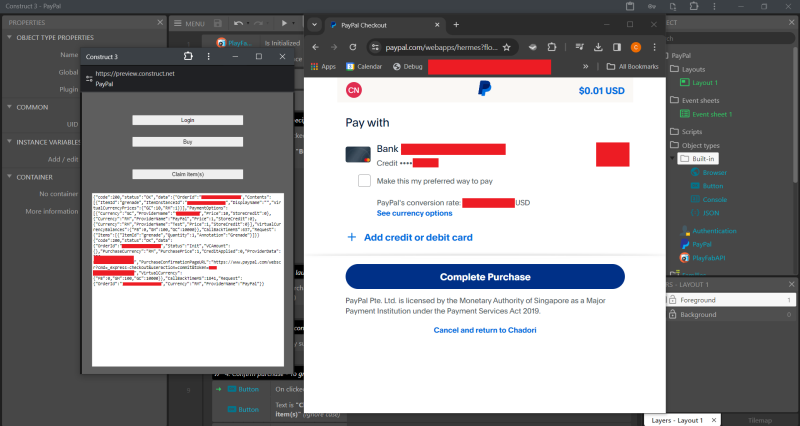This screenshot has height=426, width=800.
Task: Open preview dropdown arrow next to play
Action: [294, 23]
